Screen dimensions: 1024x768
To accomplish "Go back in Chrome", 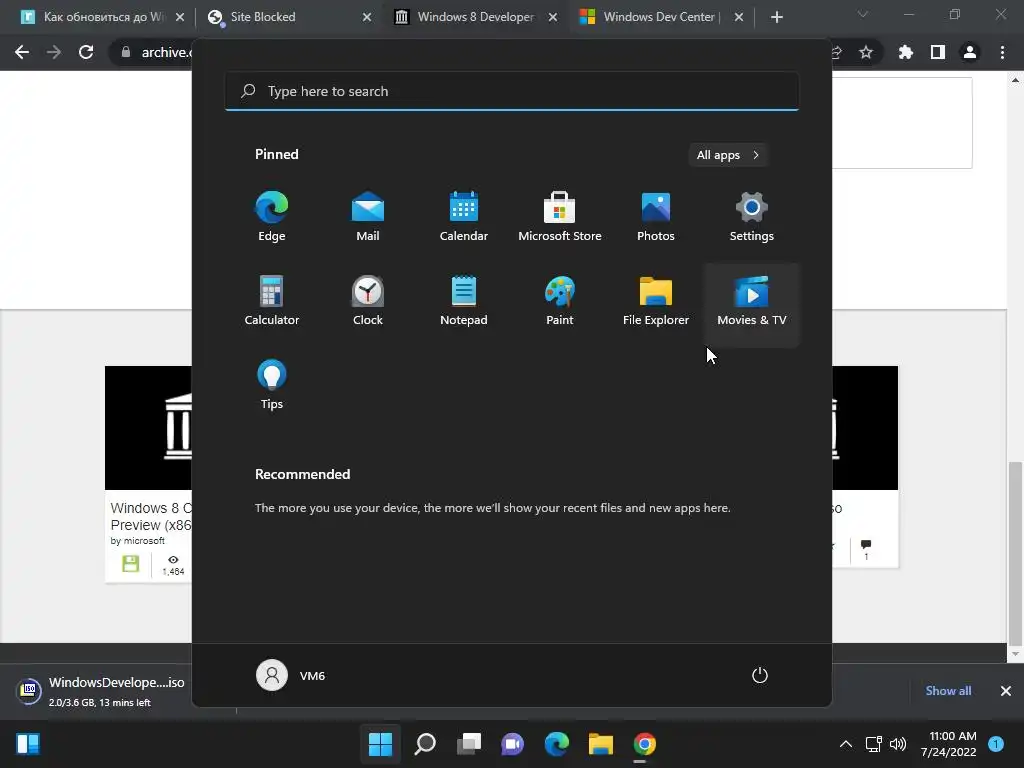I will point(22,52).
